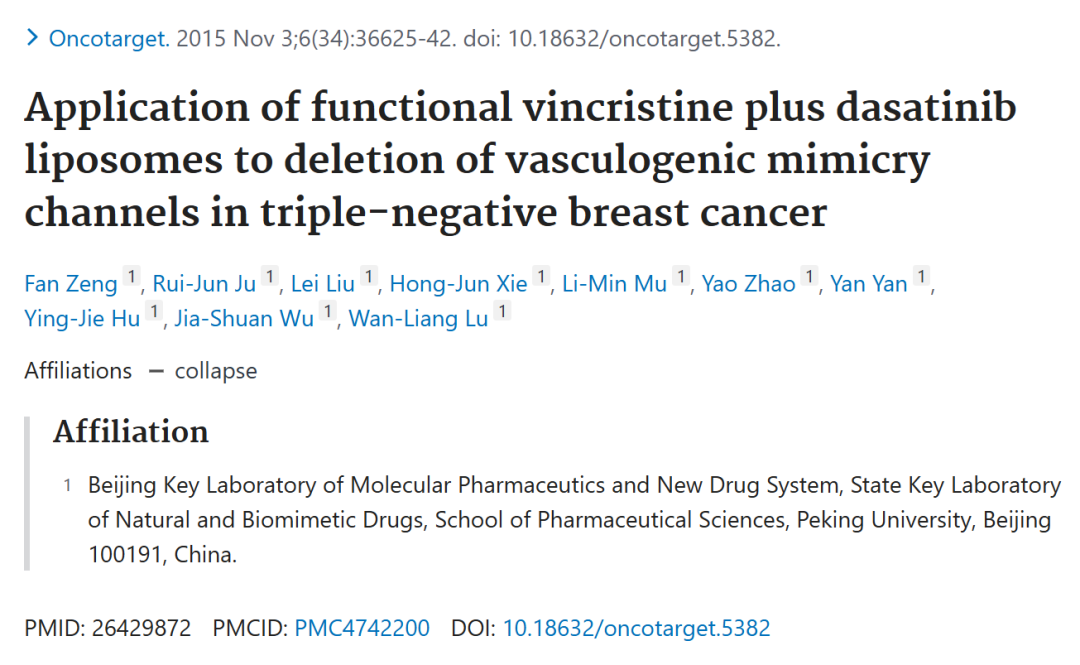This screenshot has height=665, width=1080.
Task: Click the article title heading
Action: pyautogui.click(x=520, y=159)
